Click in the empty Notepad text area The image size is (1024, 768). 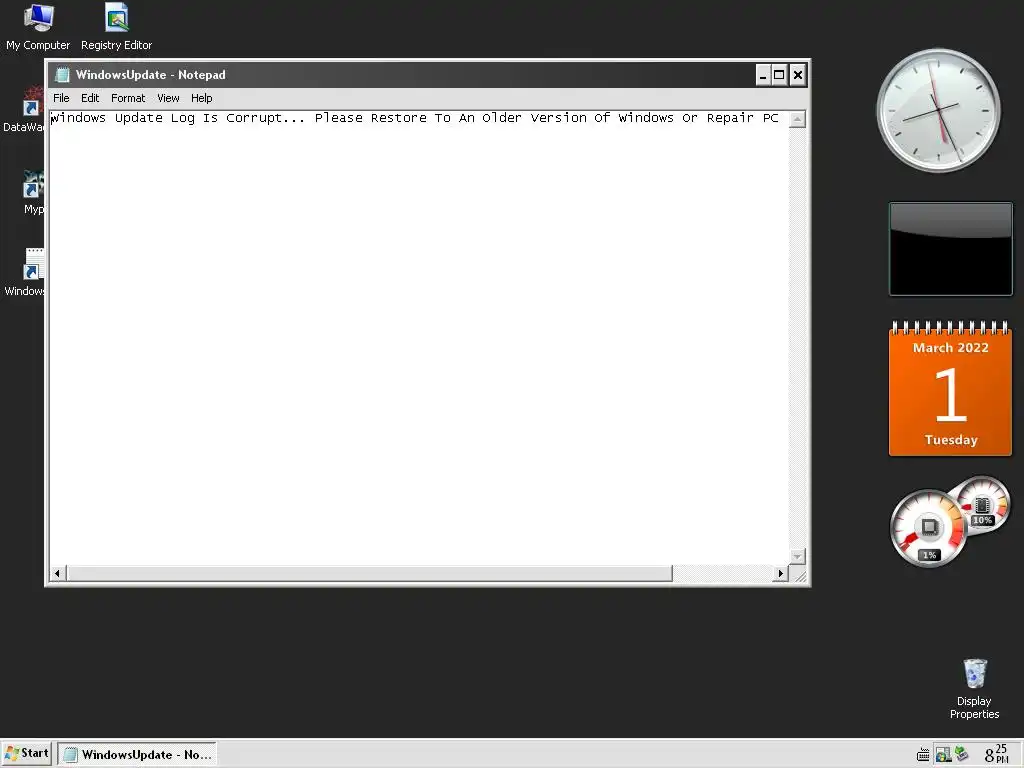click(x=418, y=340)
